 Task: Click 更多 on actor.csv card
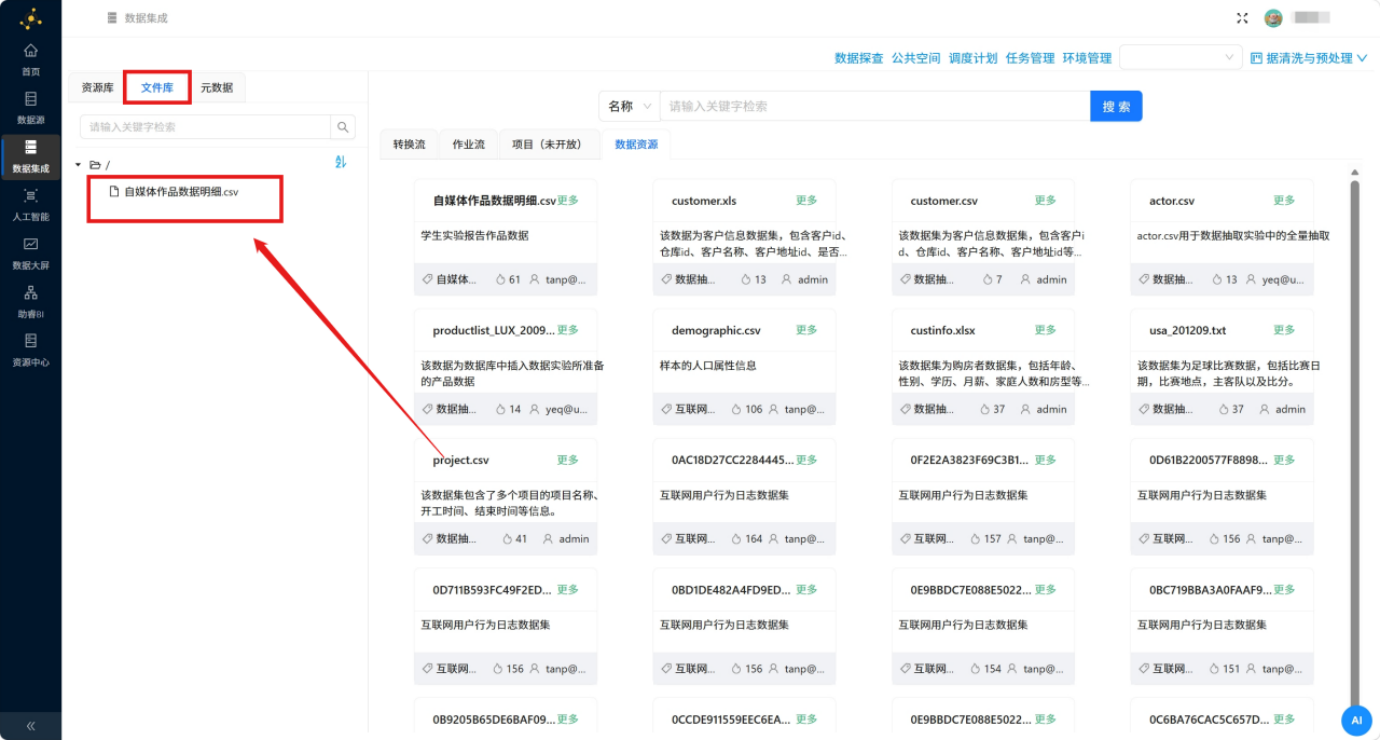click(1284, 201)
